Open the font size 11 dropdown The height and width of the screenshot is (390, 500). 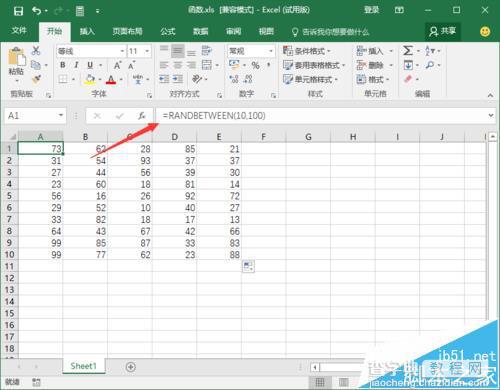click(147, 51)
